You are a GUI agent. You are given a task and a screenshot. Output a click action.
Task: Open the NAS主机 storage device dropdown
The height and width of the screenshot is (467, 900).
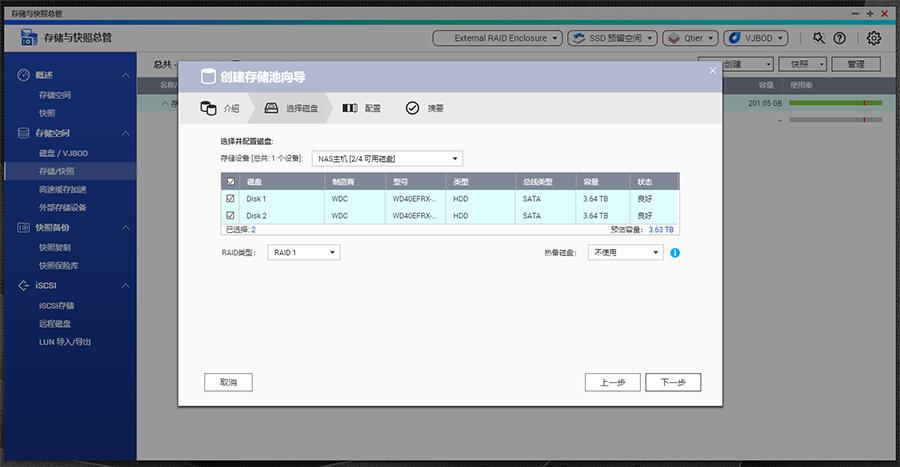(x=387, y=158)
